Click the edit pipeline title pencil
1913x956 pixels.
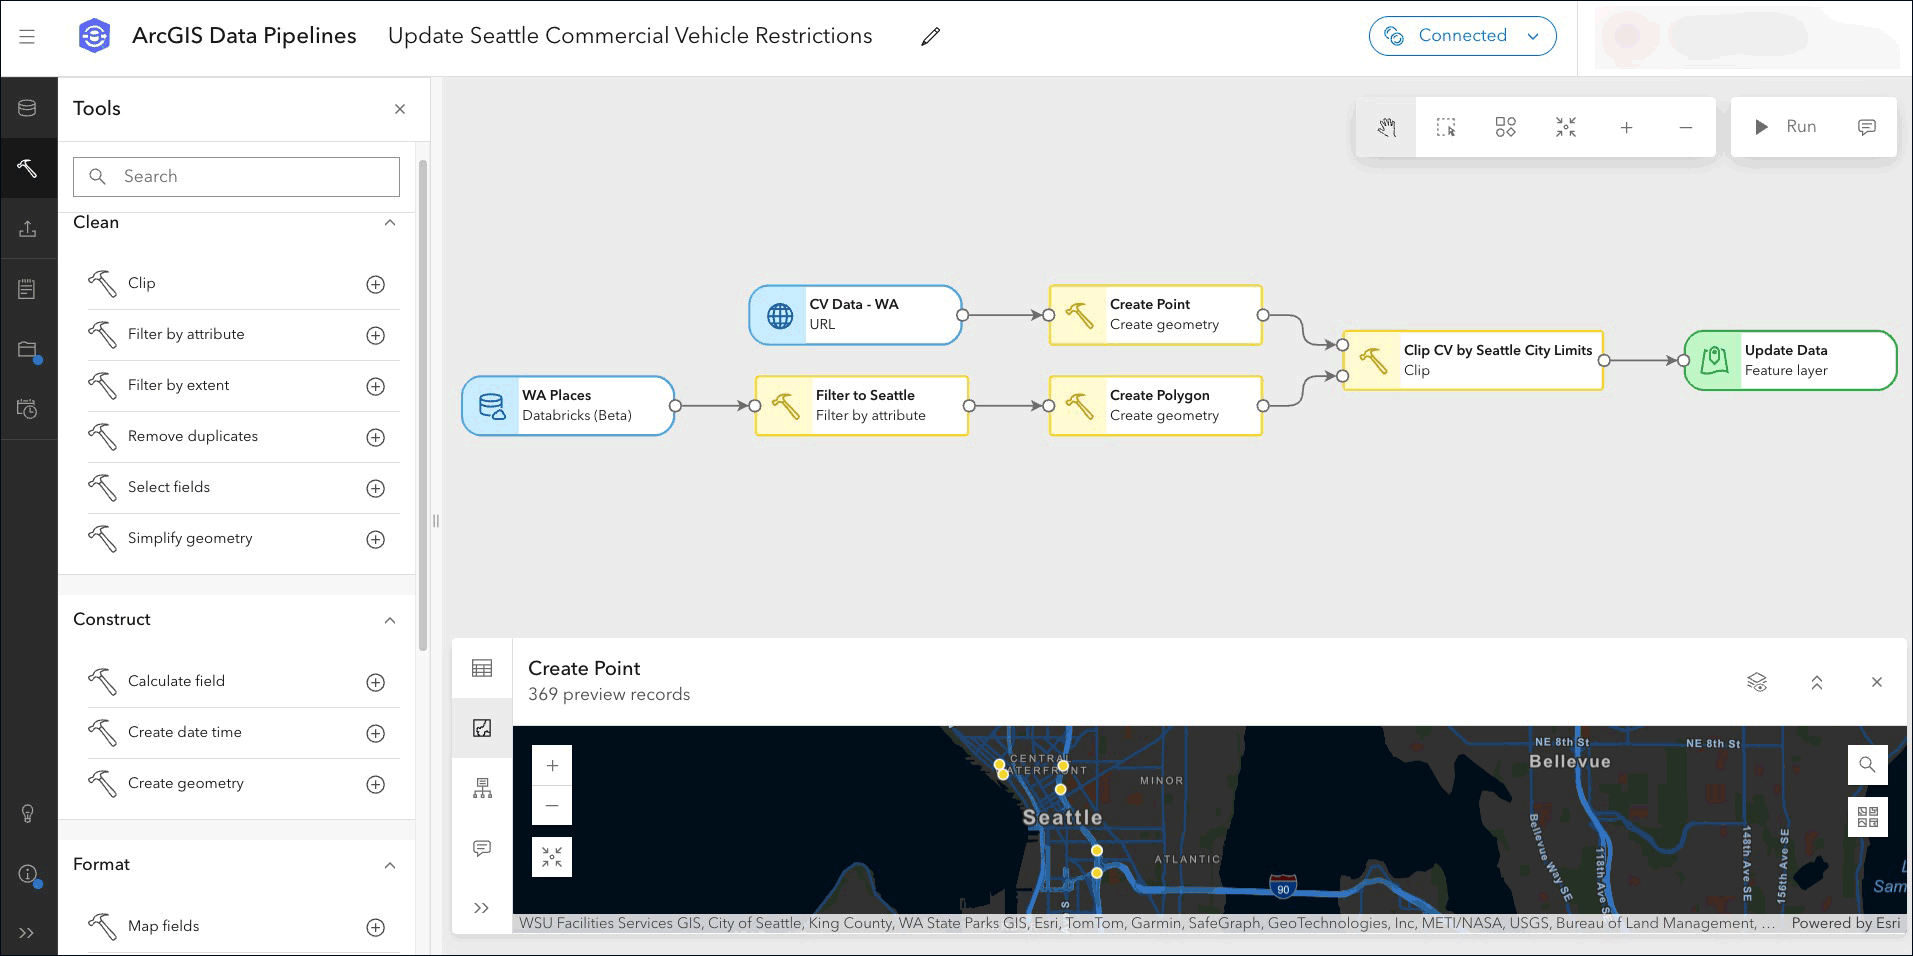click(930, 37)
